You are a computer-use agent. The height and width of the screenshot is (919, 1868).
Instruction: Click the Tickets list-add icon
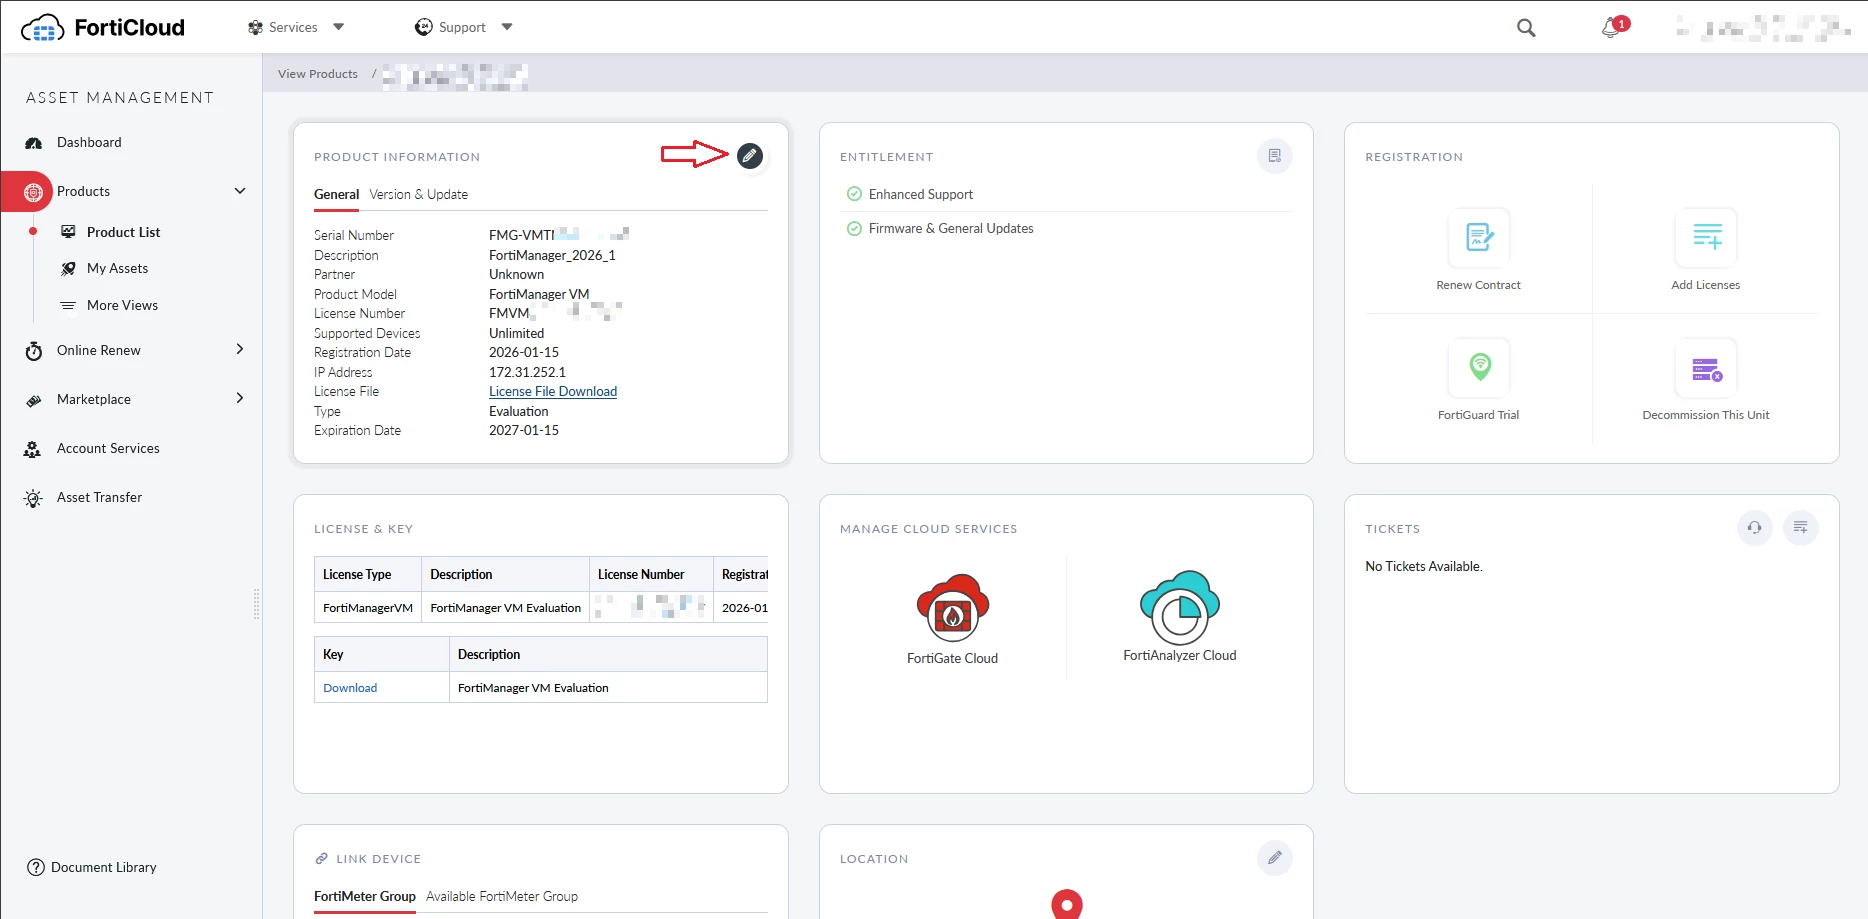tap(1801, 528)
